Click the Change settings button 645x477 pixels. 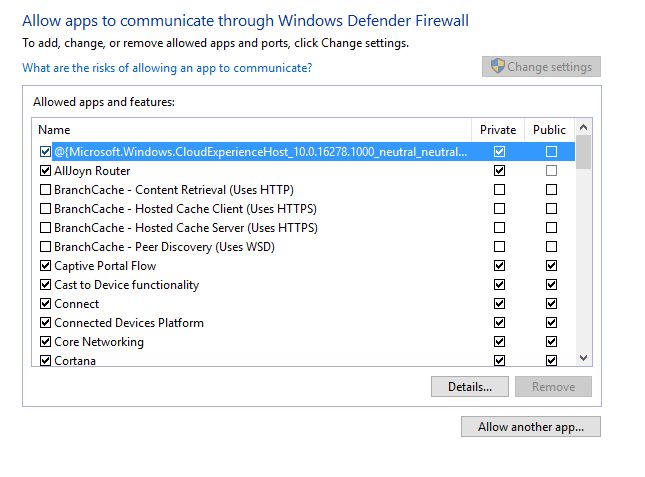[541, 67]
